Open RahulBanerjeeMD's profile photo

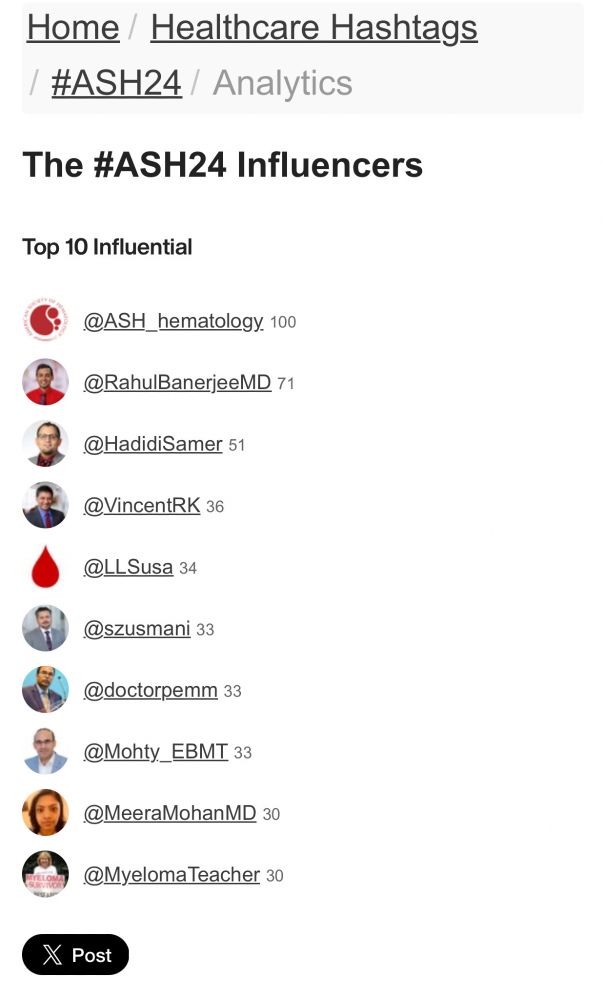click(45, 382)
